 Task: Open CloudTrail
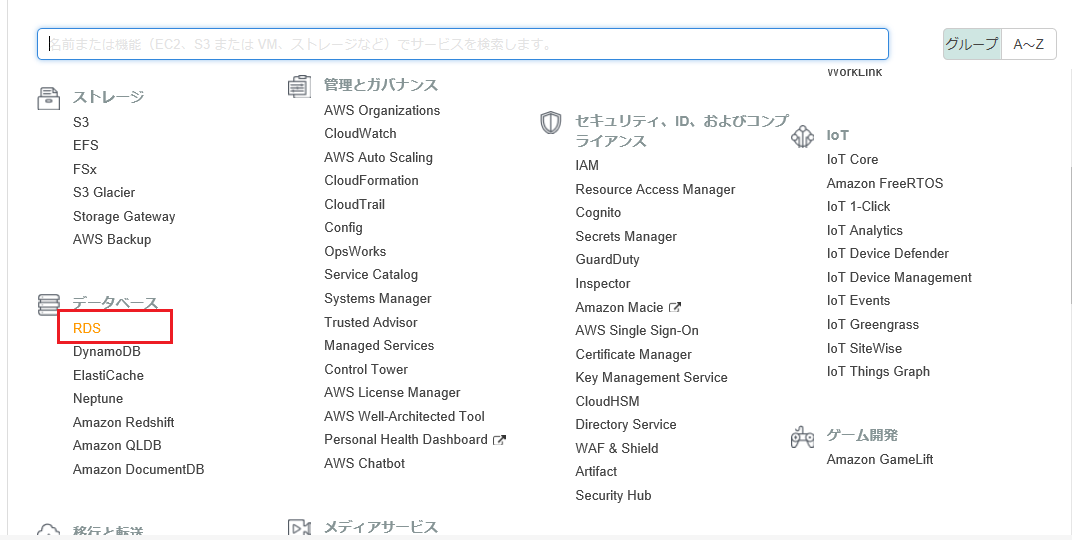[x=354, y=204]
